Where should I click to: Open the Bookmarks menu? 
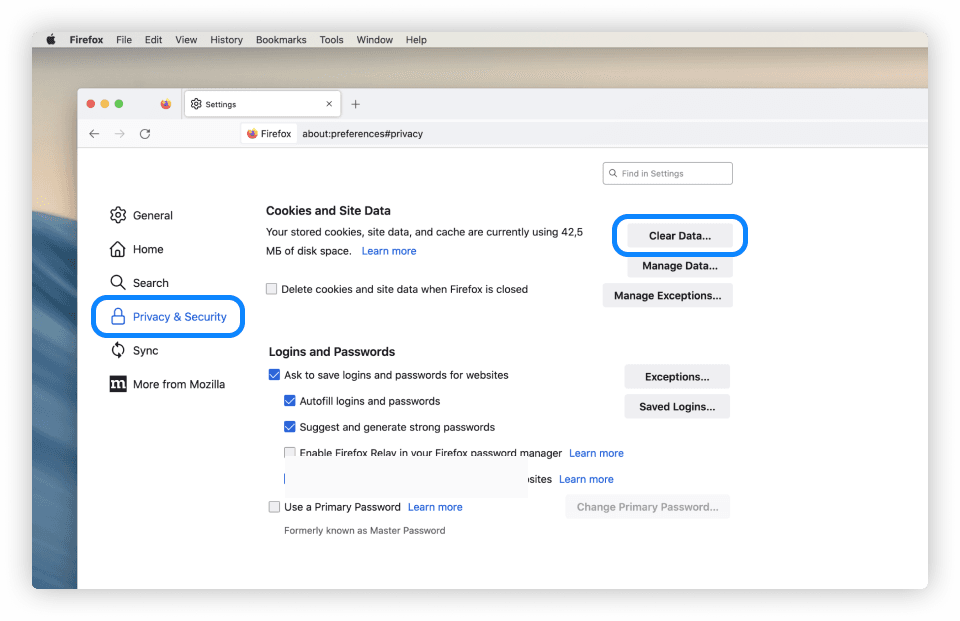tap(281, 40)
